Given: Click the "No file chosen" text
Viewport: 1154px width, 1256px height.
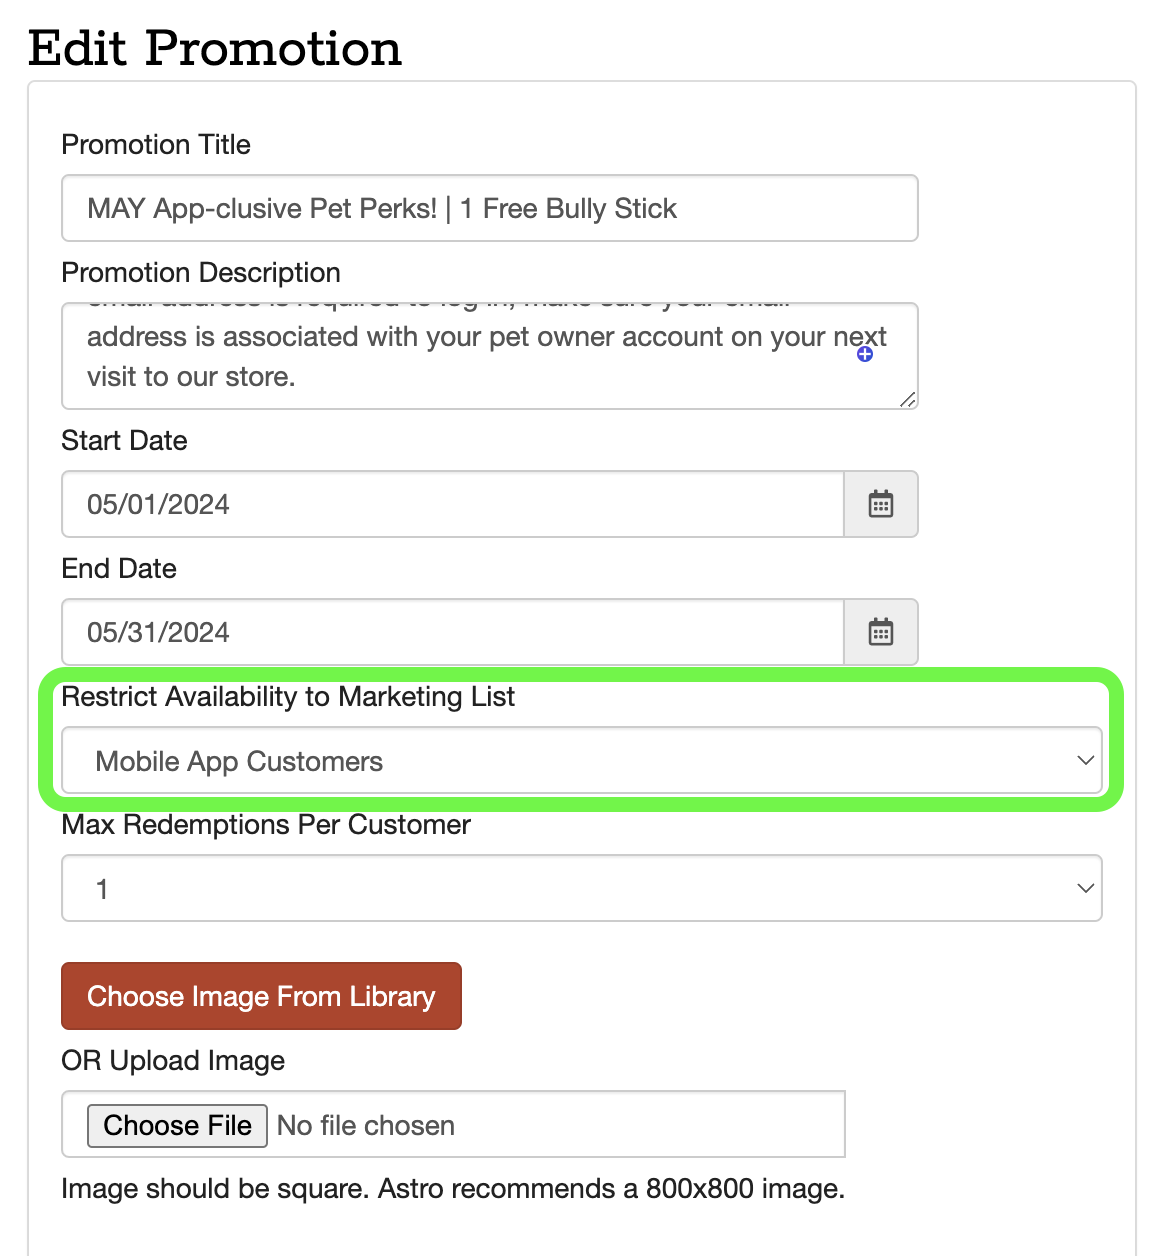Looking at the screenshot, I should tap(366, 1125).
